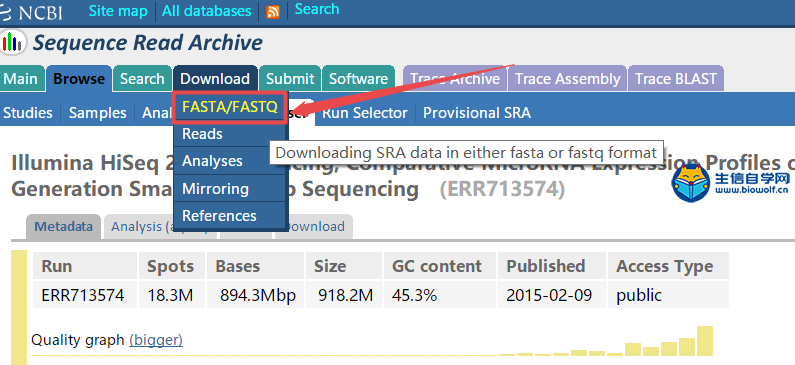795x365 pixels.
Task: Select the Metadata tab
Action: click(63, 227)
